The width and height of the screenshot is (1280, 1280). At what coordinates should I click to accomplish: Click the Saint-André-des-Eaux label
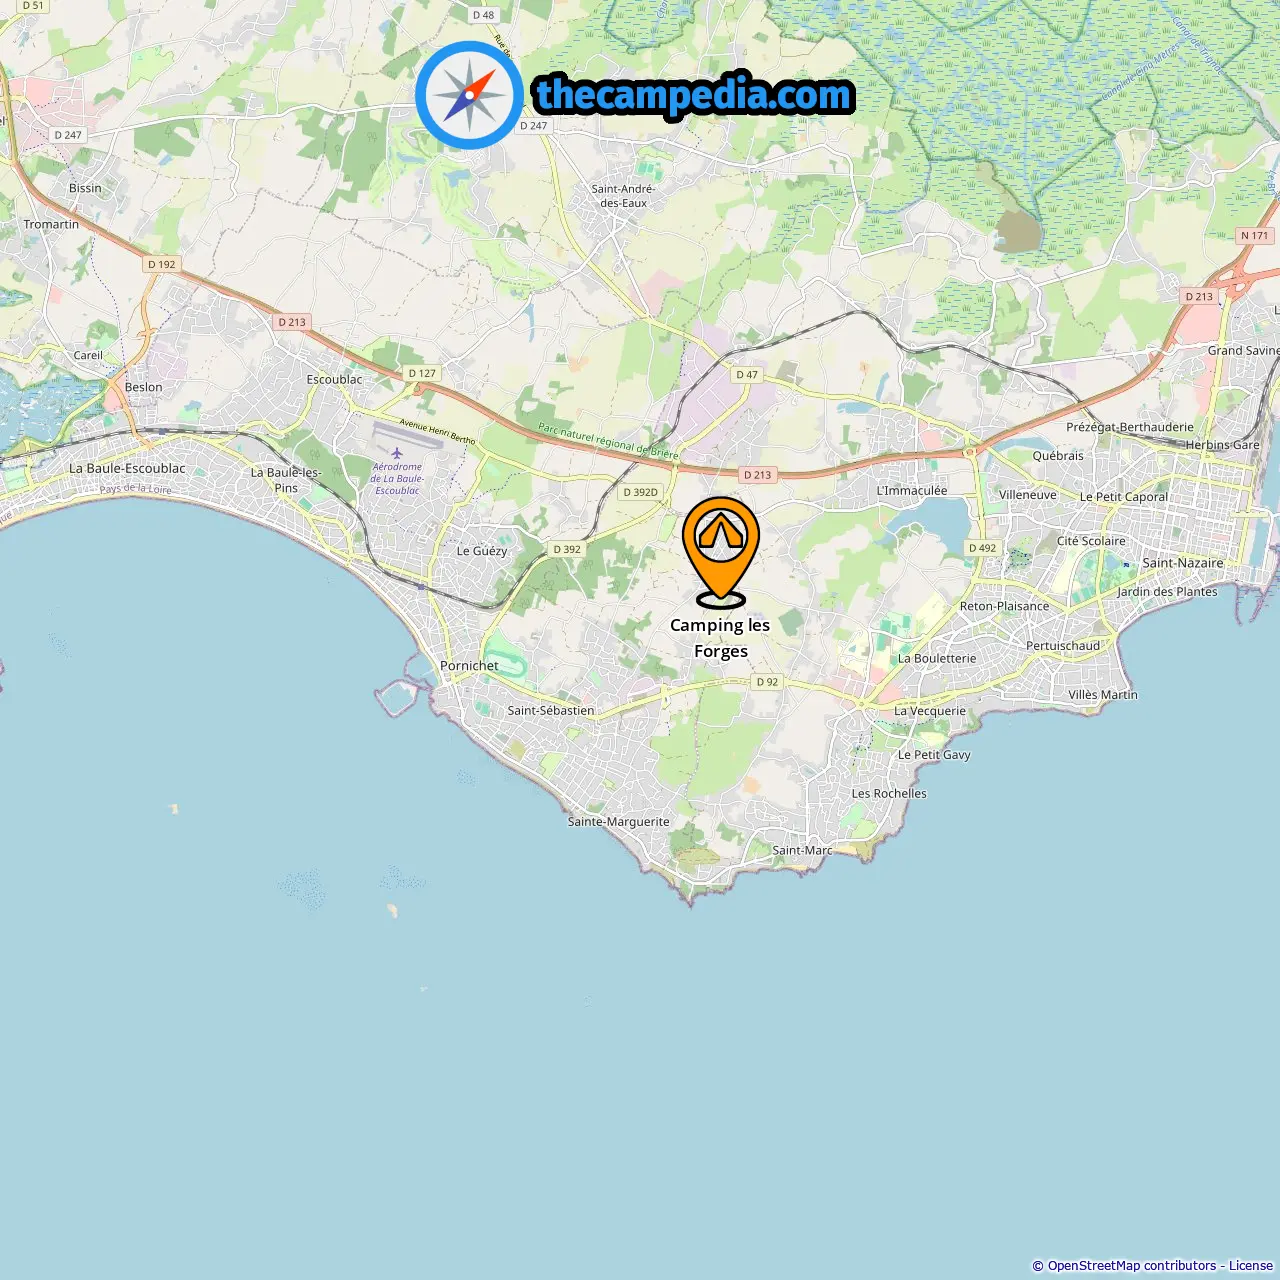623,196
